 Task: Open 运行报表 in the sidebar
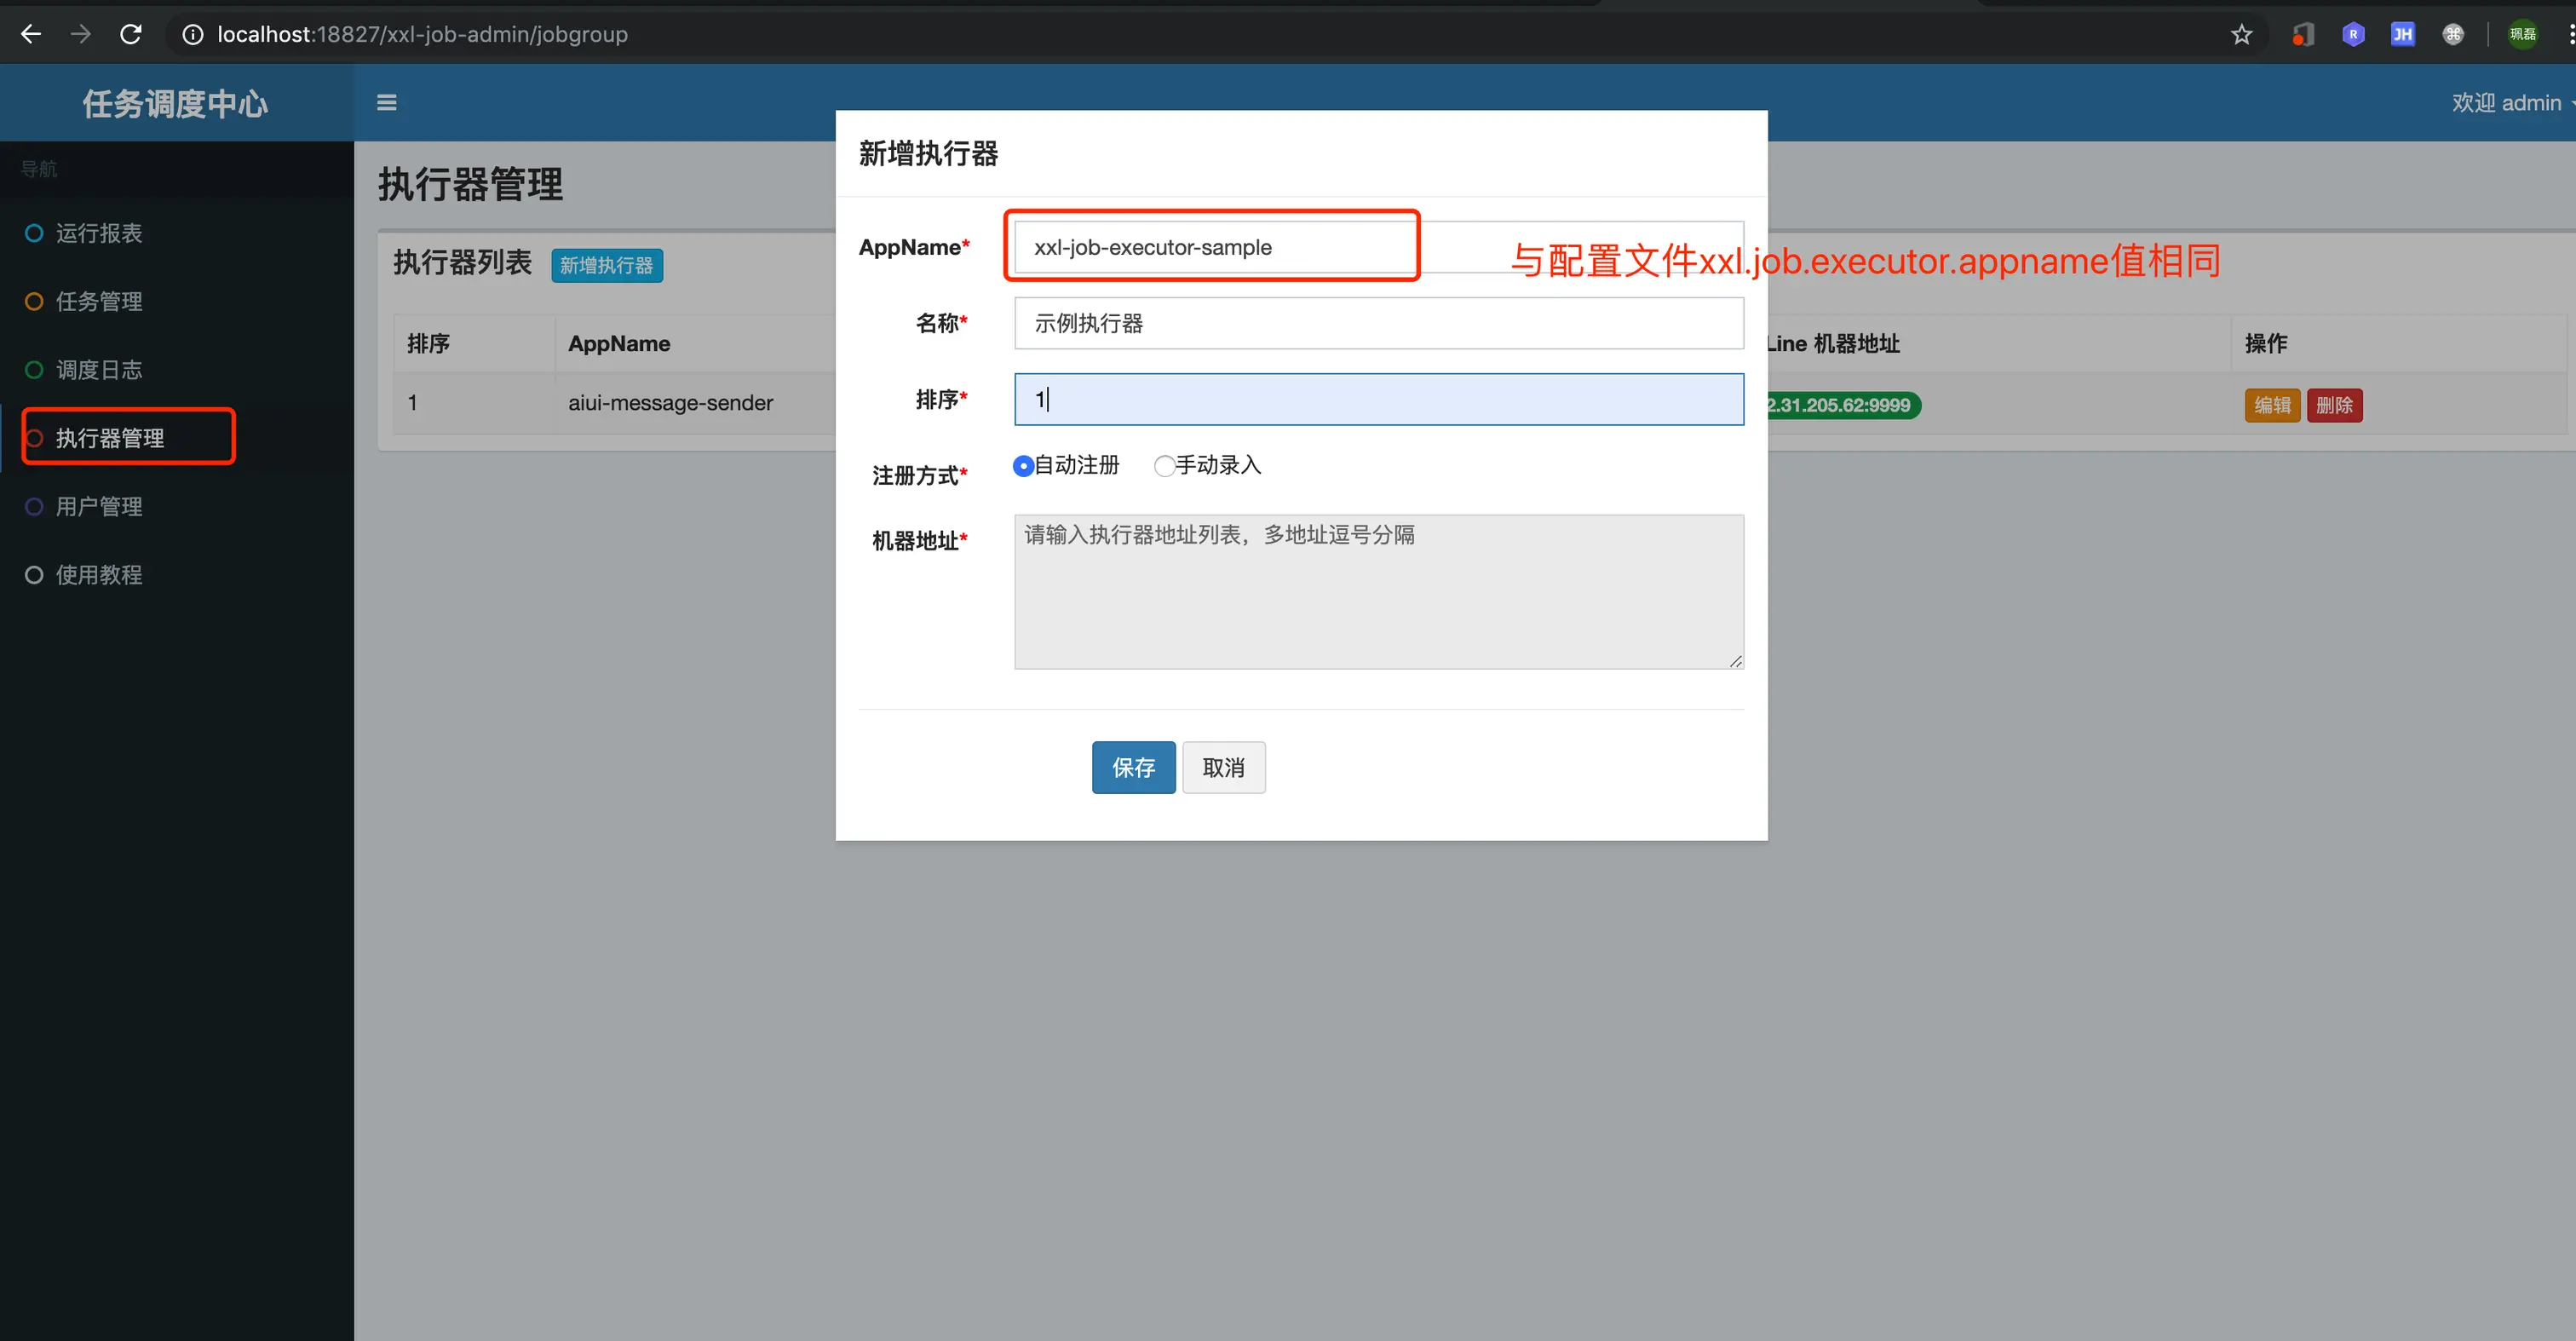tap(98, 233)
